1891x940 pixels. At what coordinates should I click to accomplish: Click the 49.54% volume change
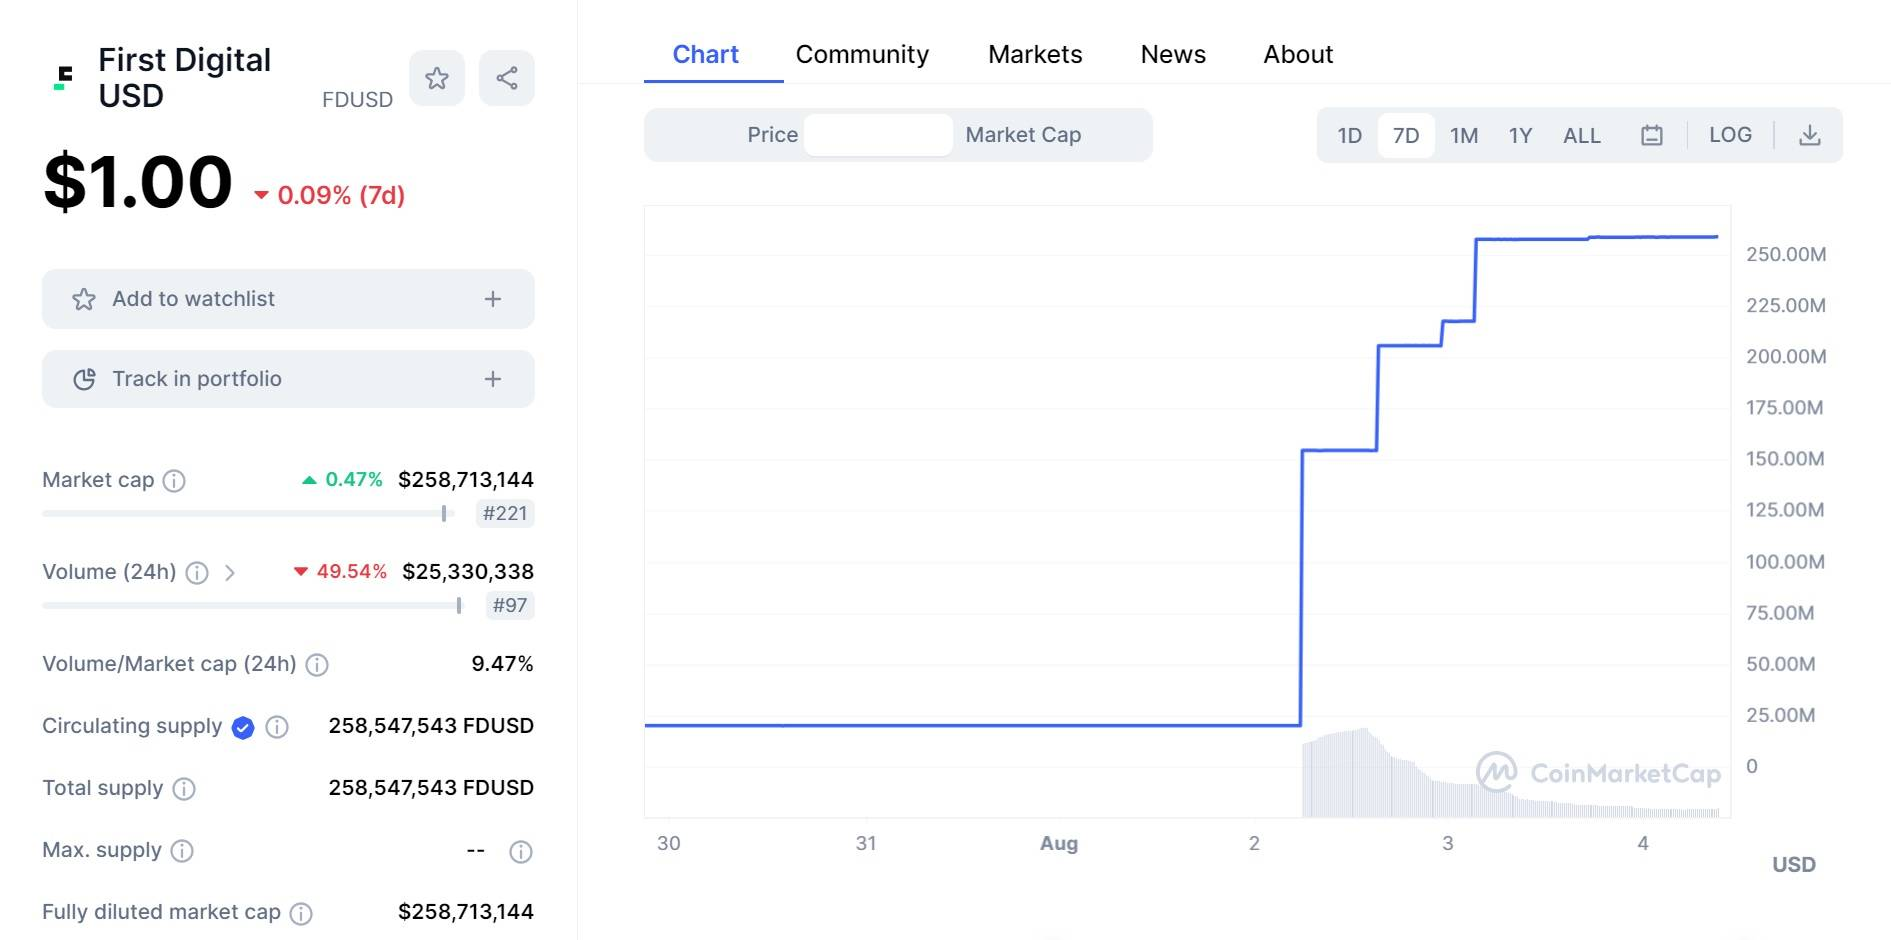[340, 572]
